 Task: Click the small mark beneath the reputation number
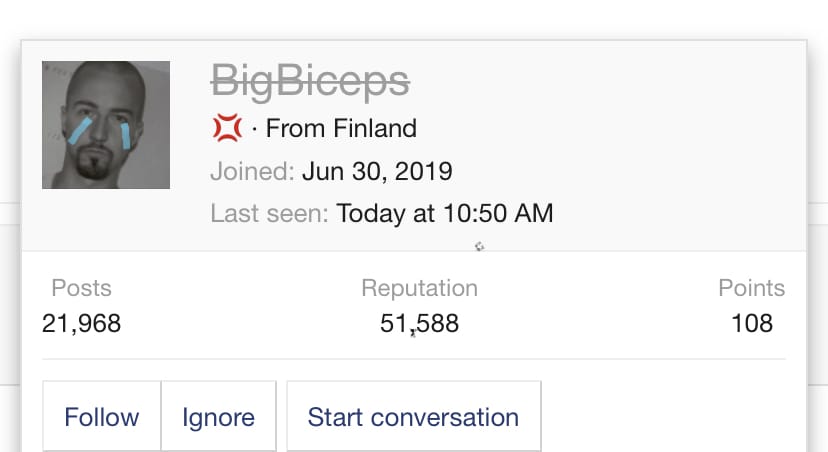(412, 335)
